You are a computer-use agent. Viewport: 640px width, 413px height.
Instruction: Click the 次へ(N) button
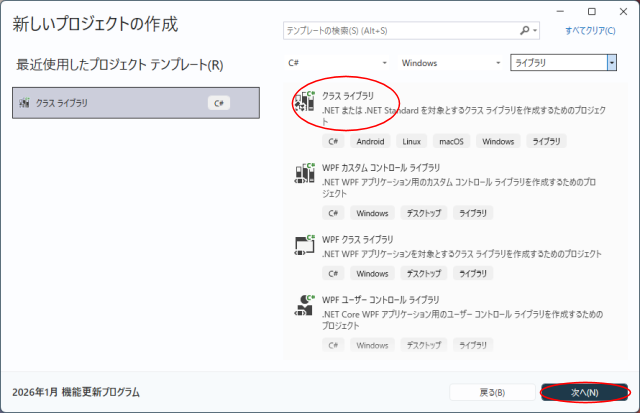coord(584,392)
